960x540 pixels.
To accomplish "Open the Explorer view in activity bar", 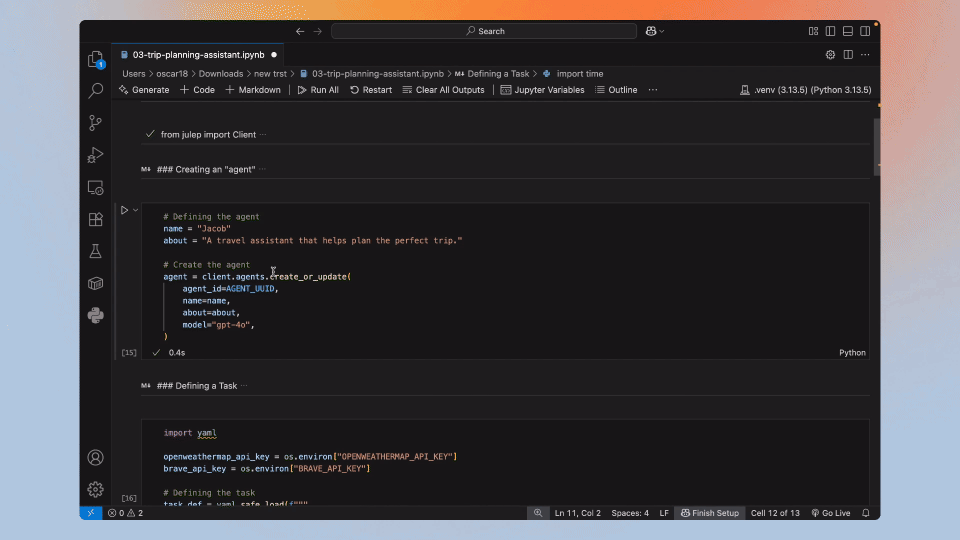I will point(96,59).
